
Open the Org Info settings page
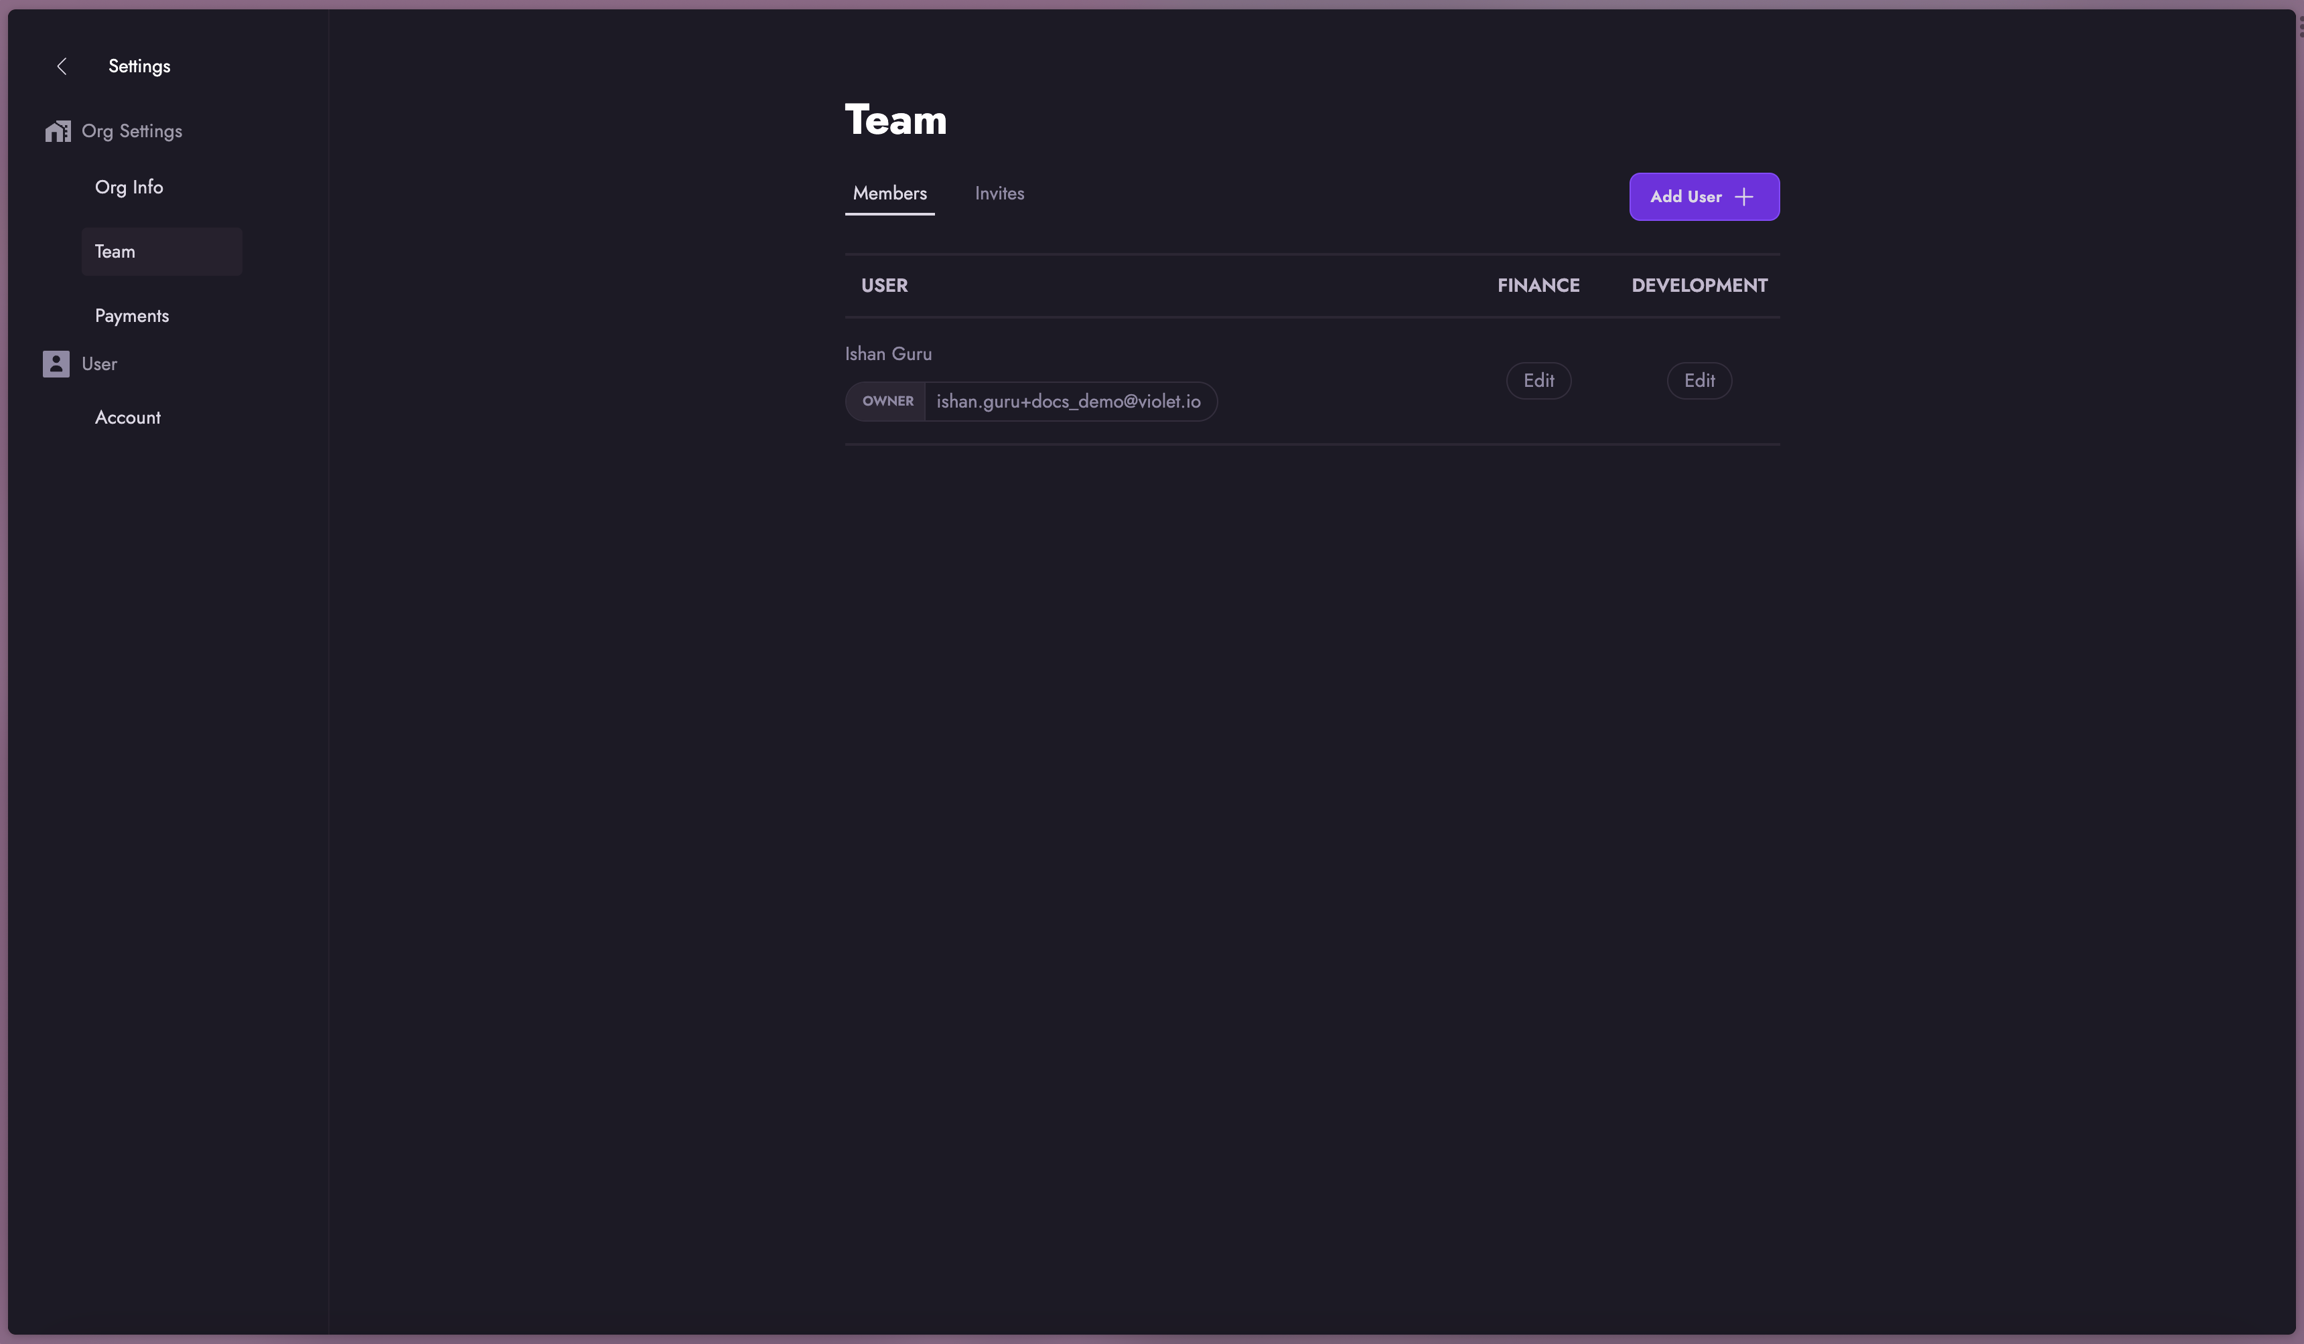tap(129, 187)
